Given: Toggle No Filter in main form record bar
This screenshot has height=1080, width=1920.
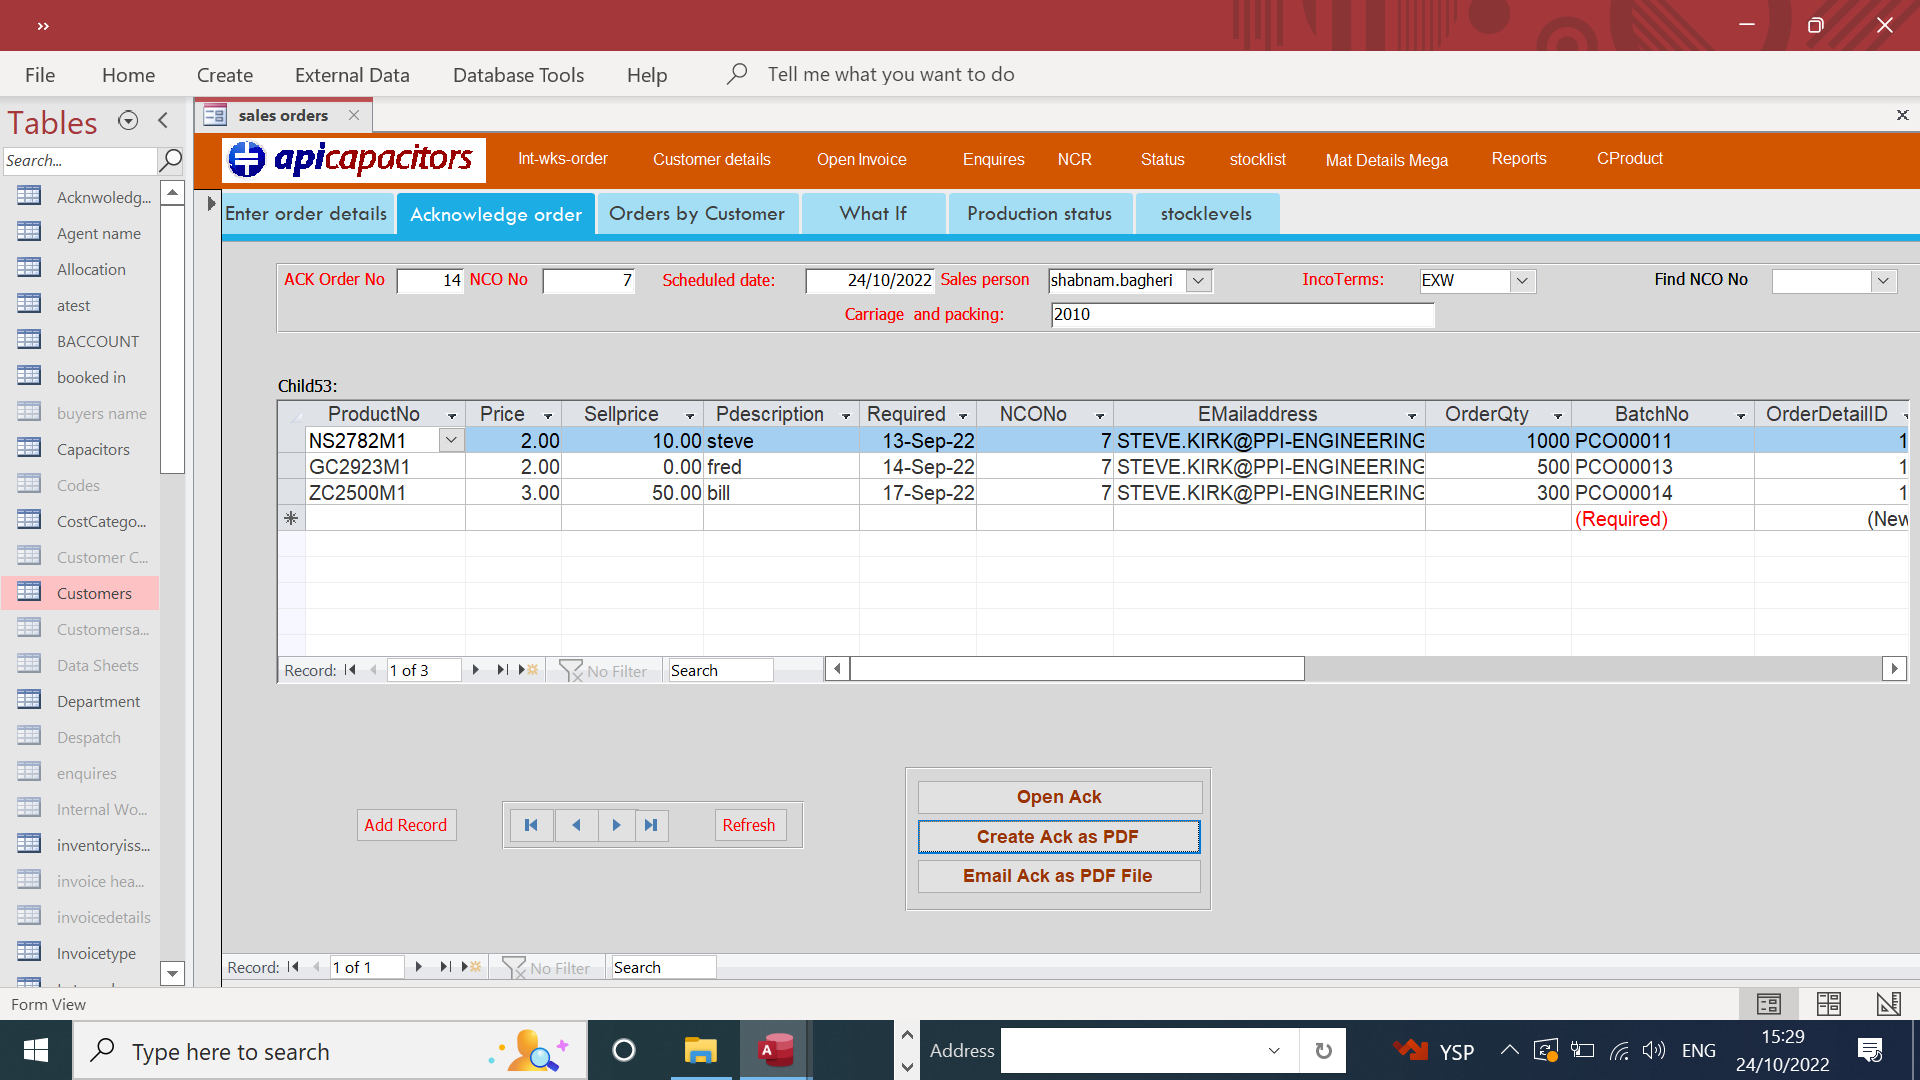Looking at the screenshot, I should click(546, 968).
